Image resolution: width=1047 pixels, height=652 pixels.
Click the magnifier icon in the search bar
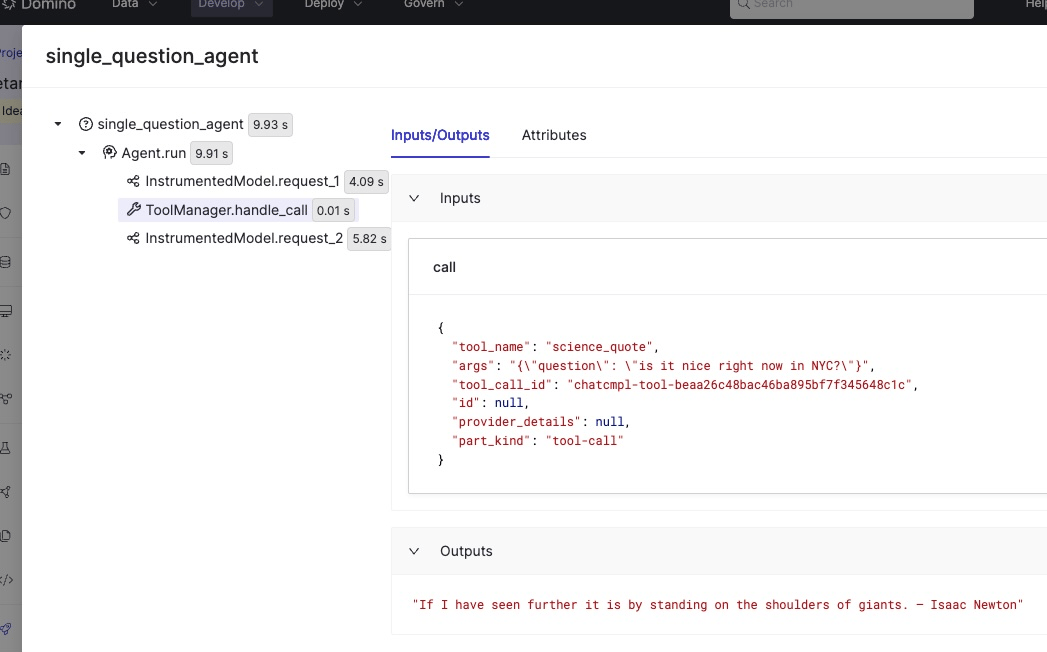743,4
